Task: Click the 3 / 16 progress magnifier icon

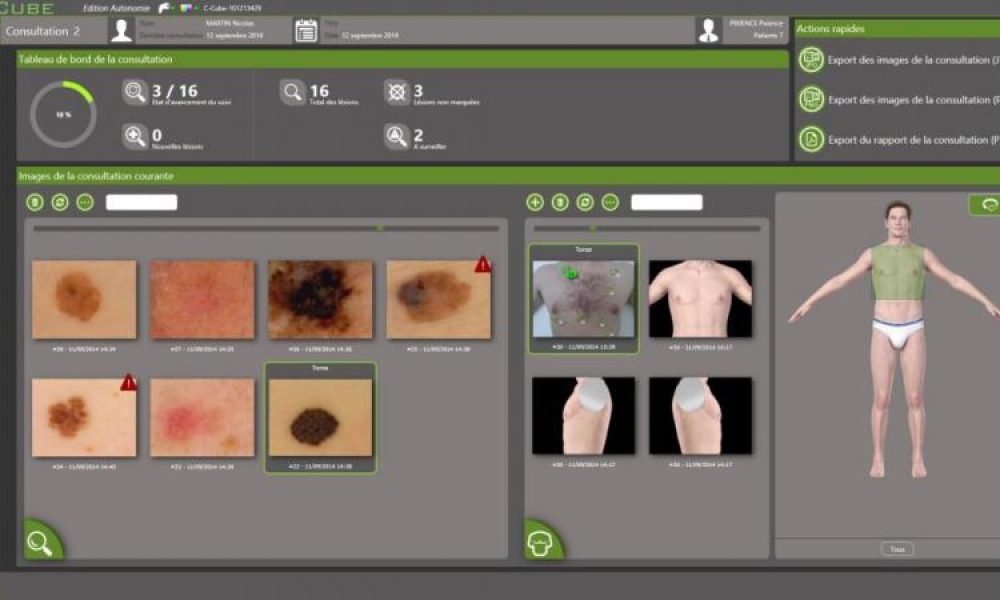Action: pyautogui.click(x=135, y=92)
